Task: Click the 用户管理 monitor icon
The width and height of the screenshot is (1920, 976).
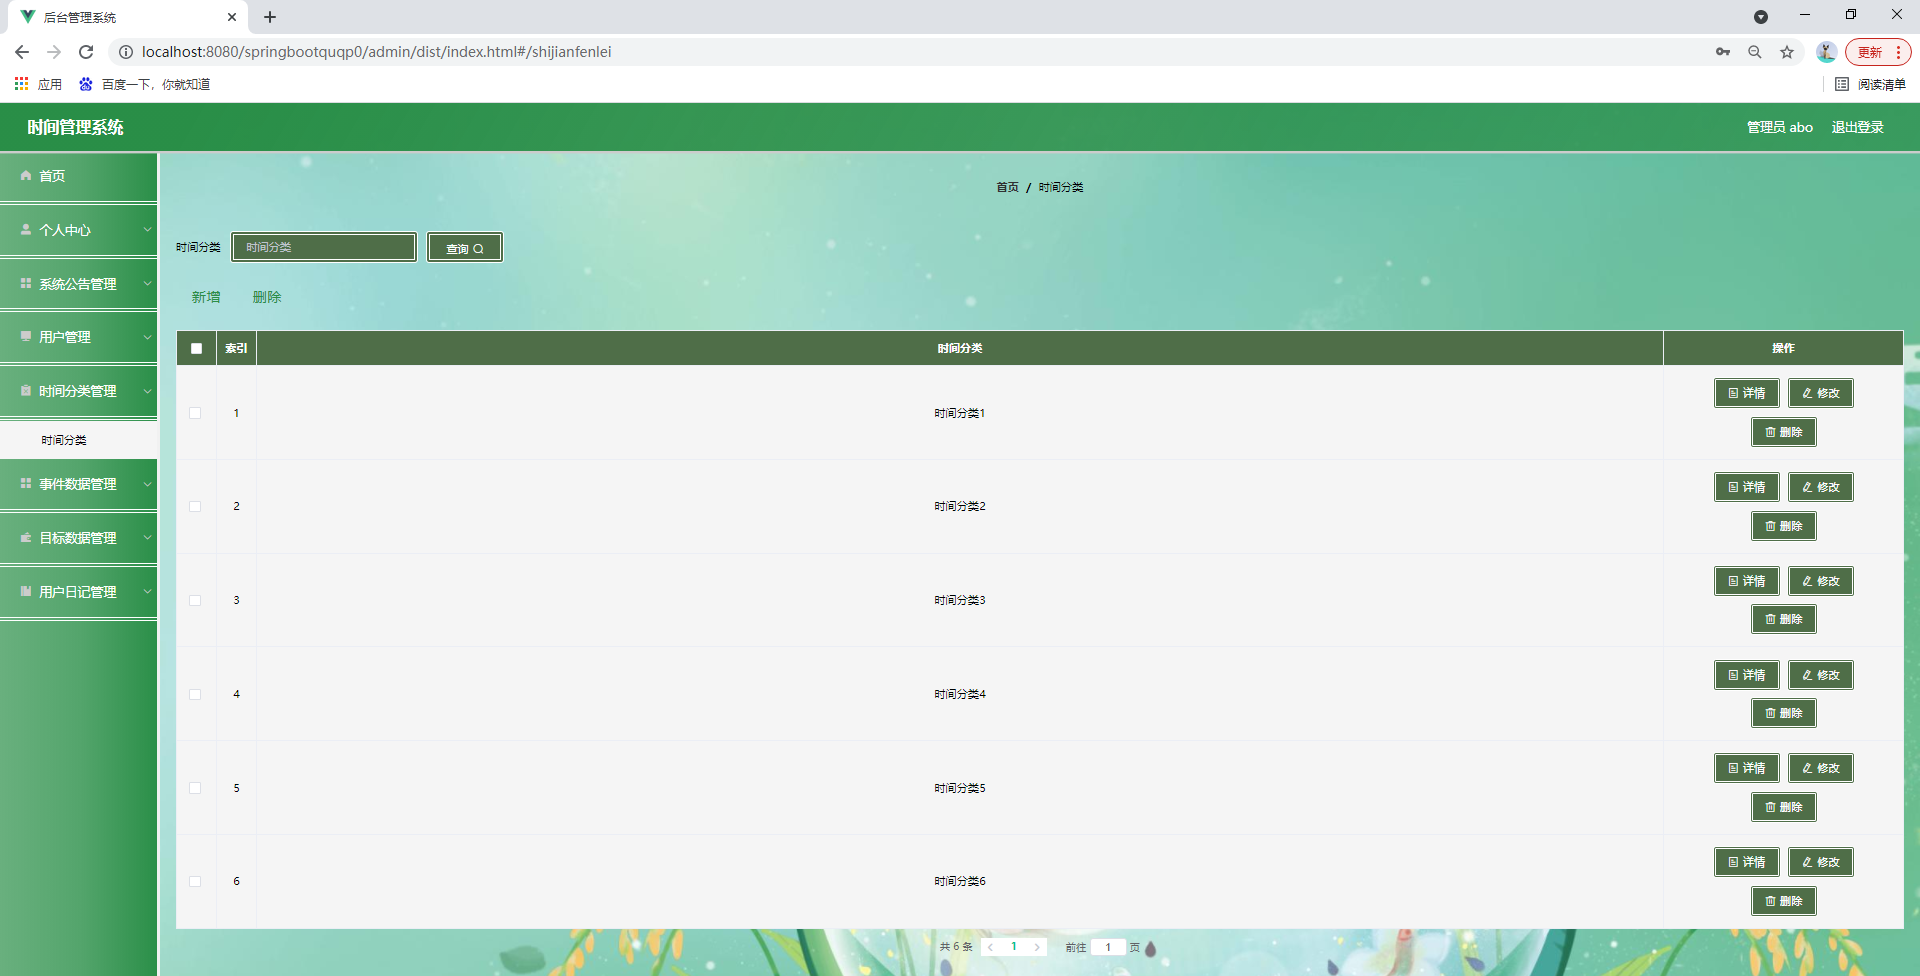Action: click(24, 337)
